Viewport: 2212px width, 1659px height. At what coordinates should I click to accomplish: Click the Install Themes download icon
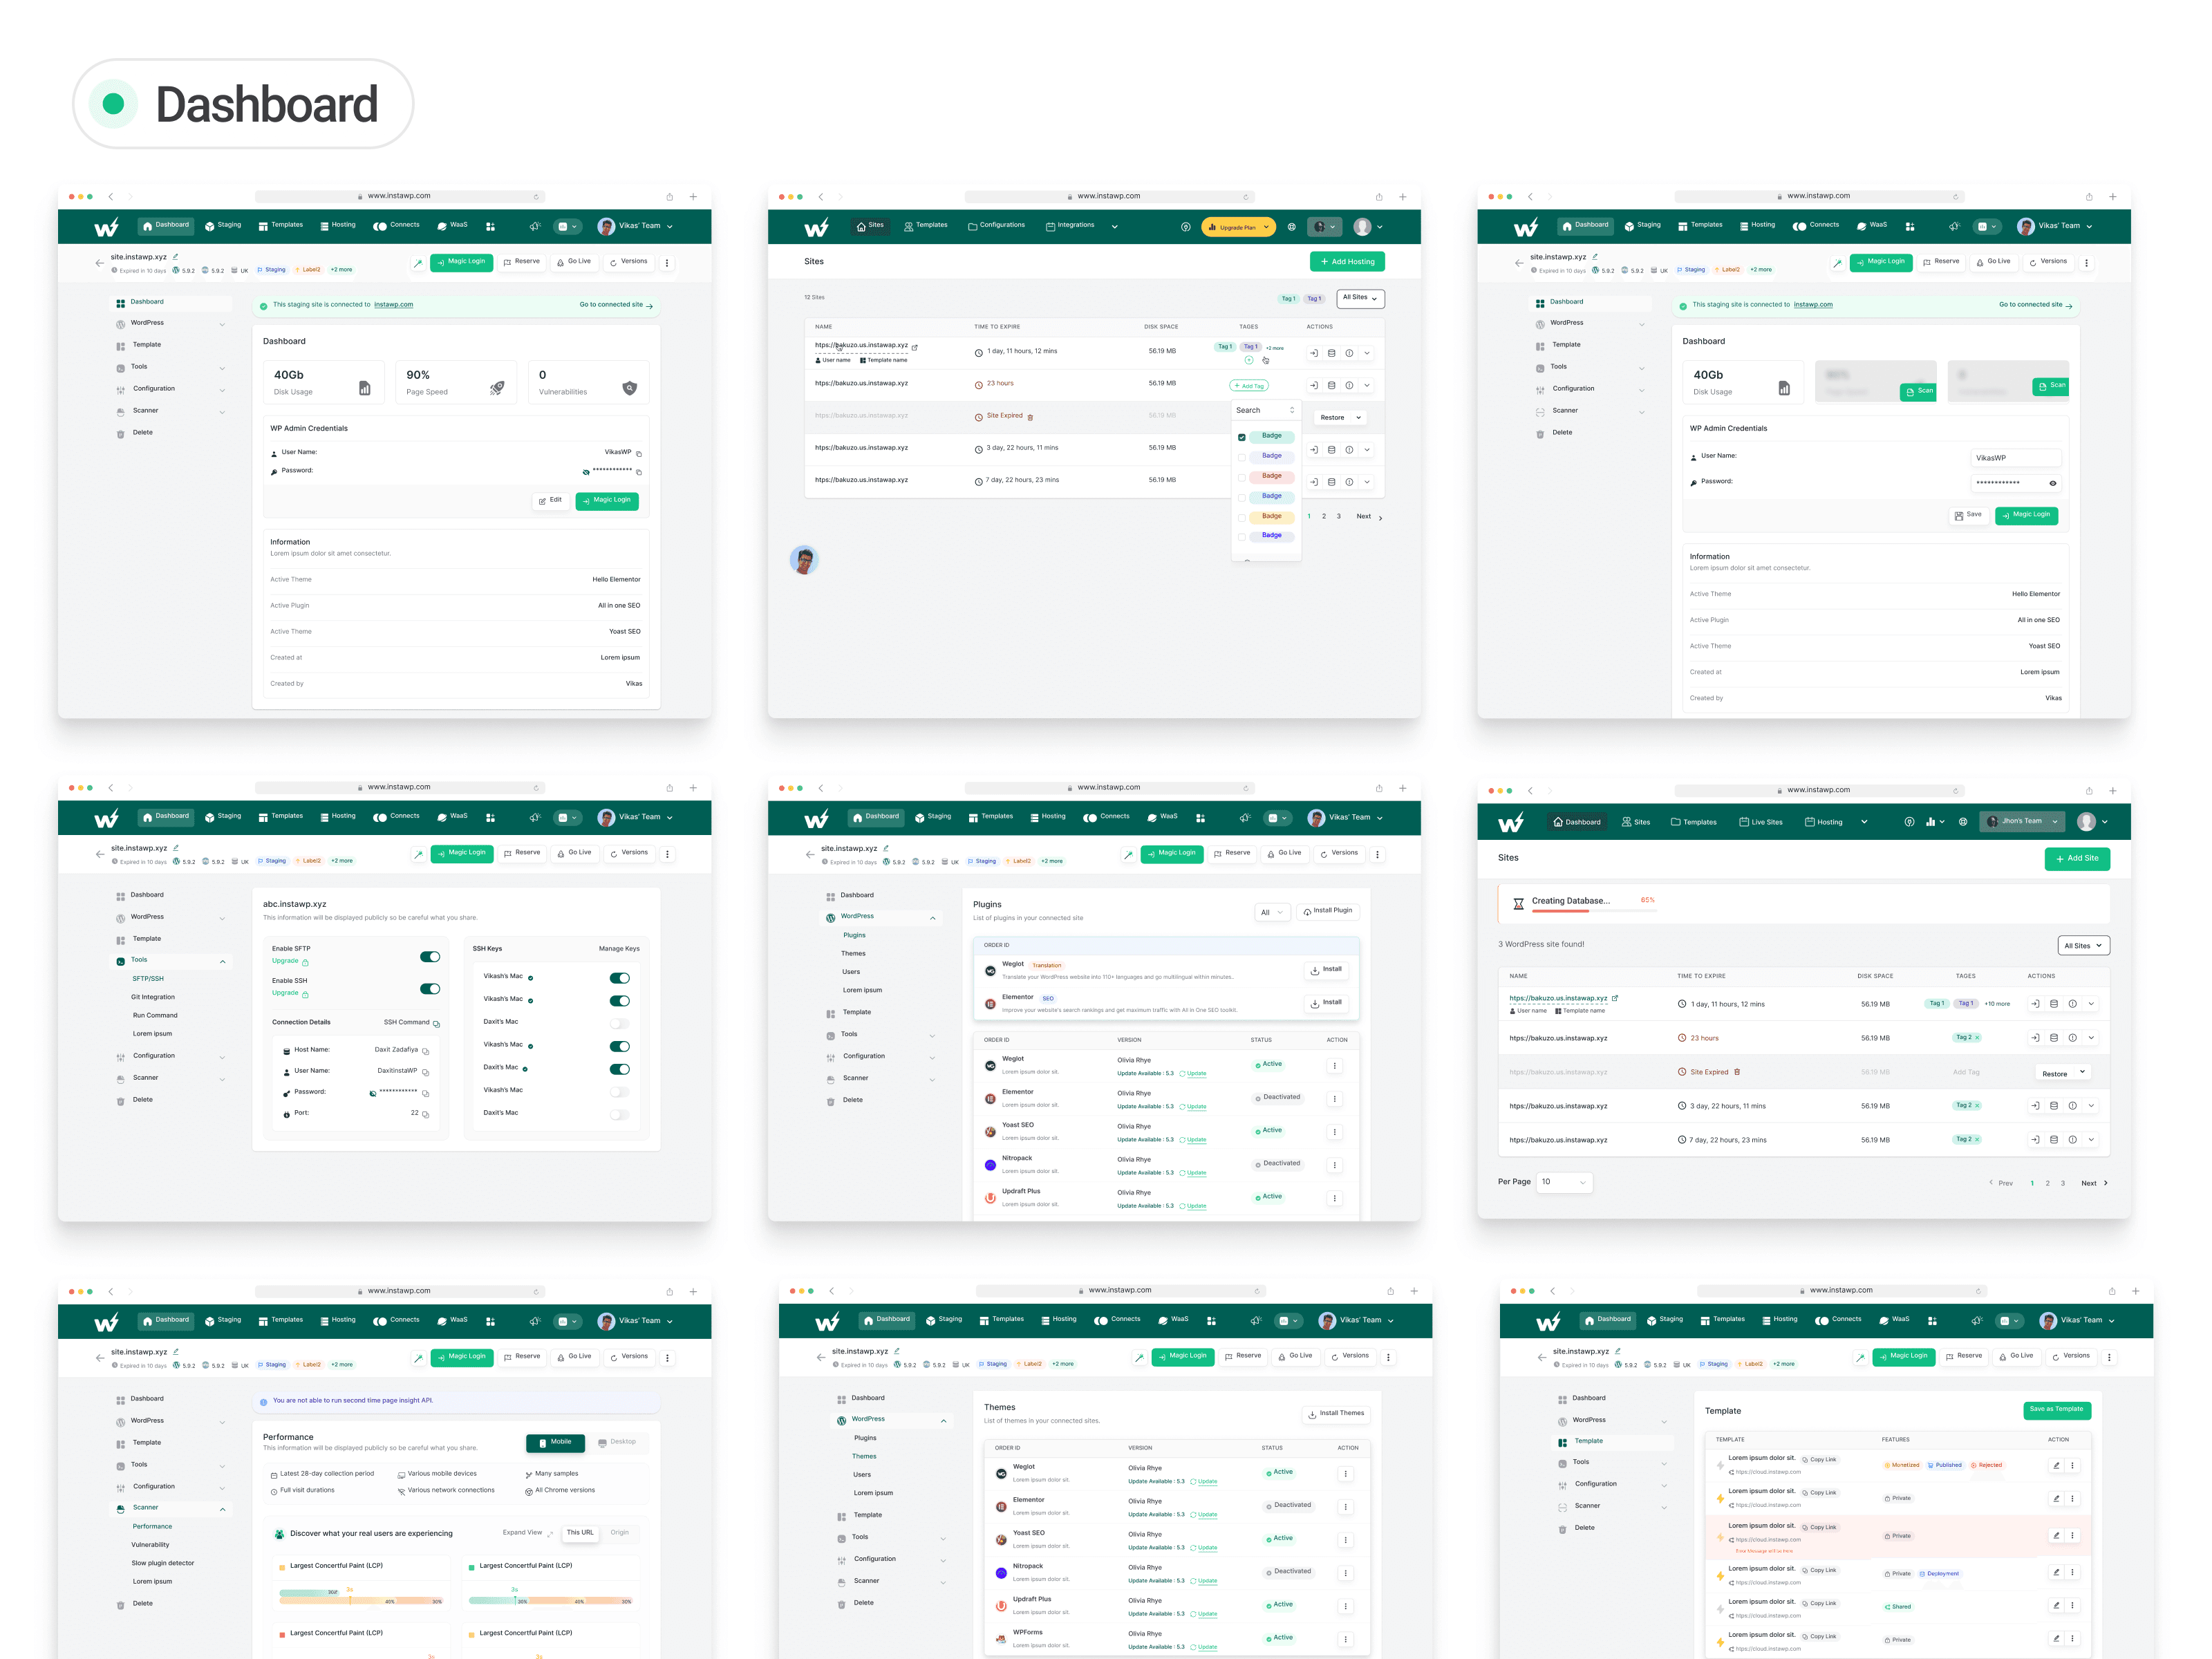(1312, 1414)
